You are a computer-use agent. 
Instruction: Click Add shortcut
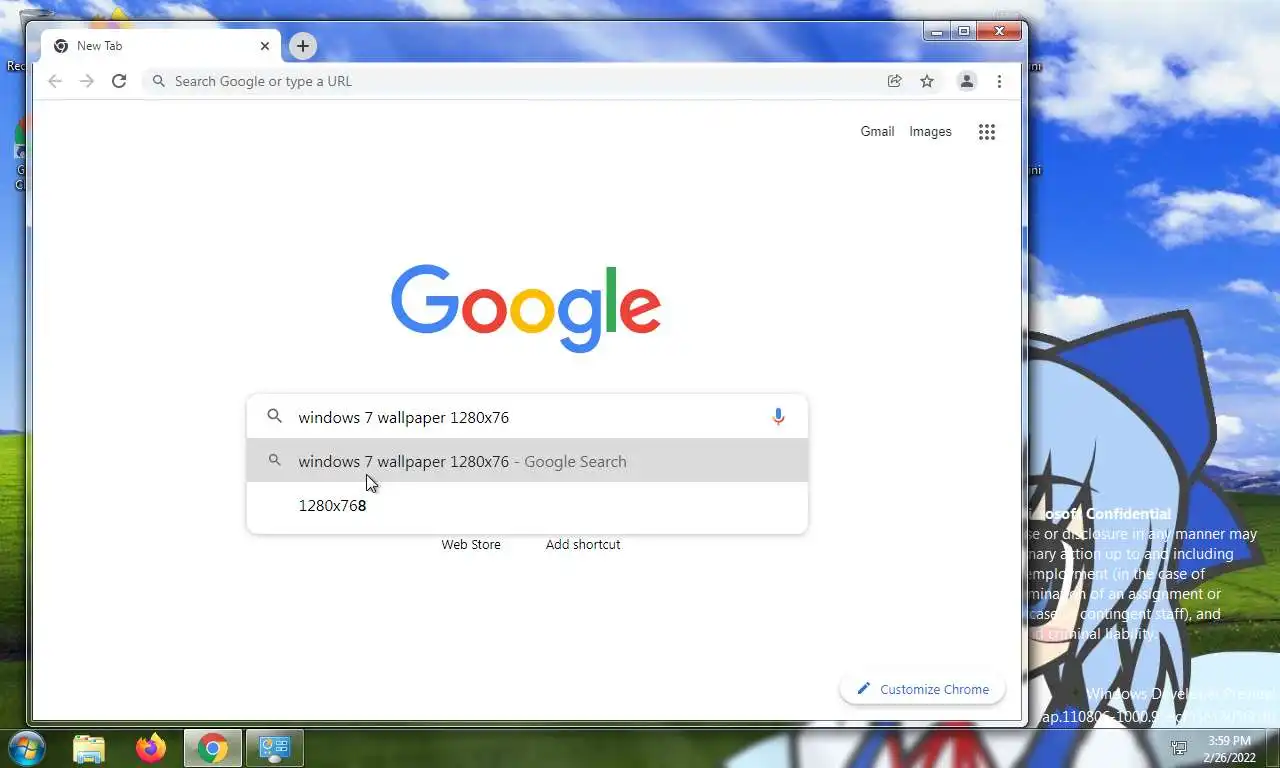[x=583, y=544]
